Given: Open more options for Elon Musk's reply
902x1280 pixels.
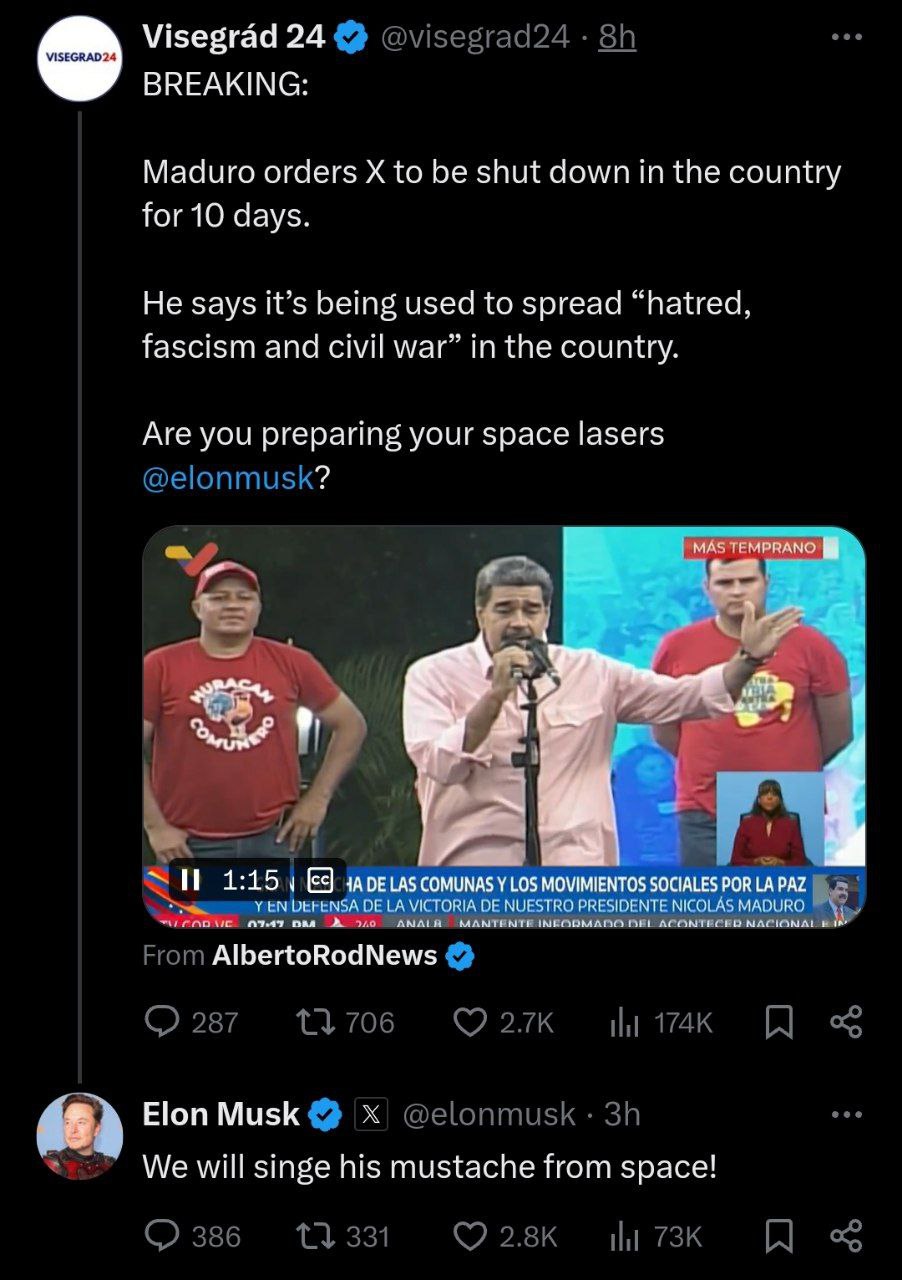Looking at the screenshot, I should [x=846, y=1114].
